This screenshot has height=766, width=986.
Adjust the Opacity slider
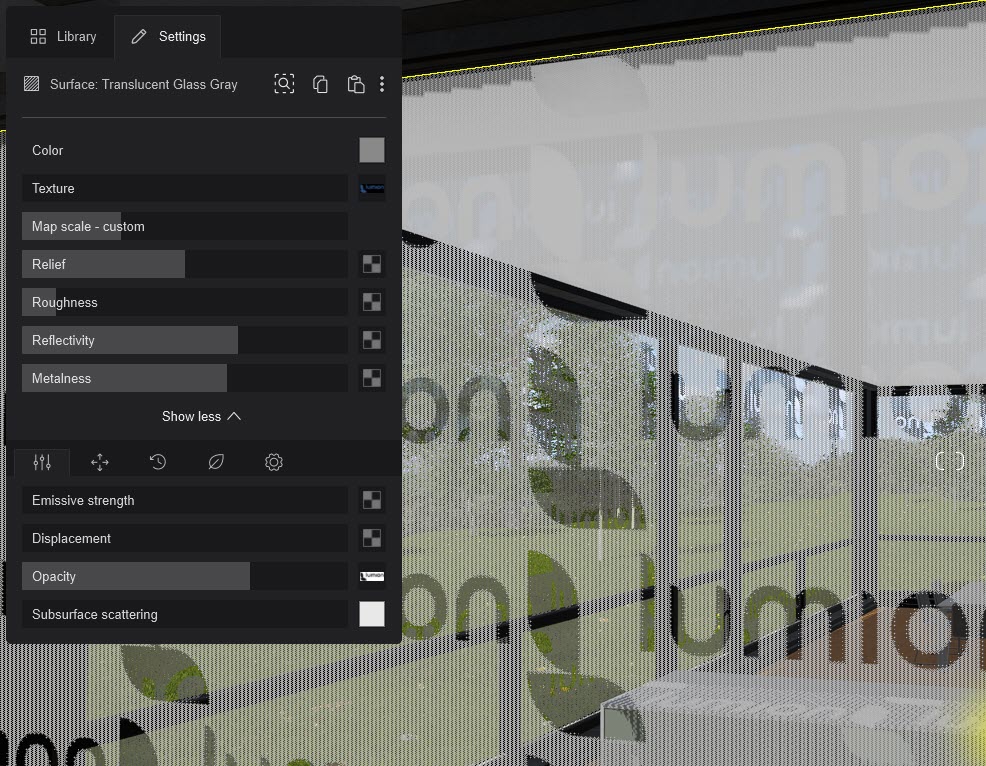185,576
